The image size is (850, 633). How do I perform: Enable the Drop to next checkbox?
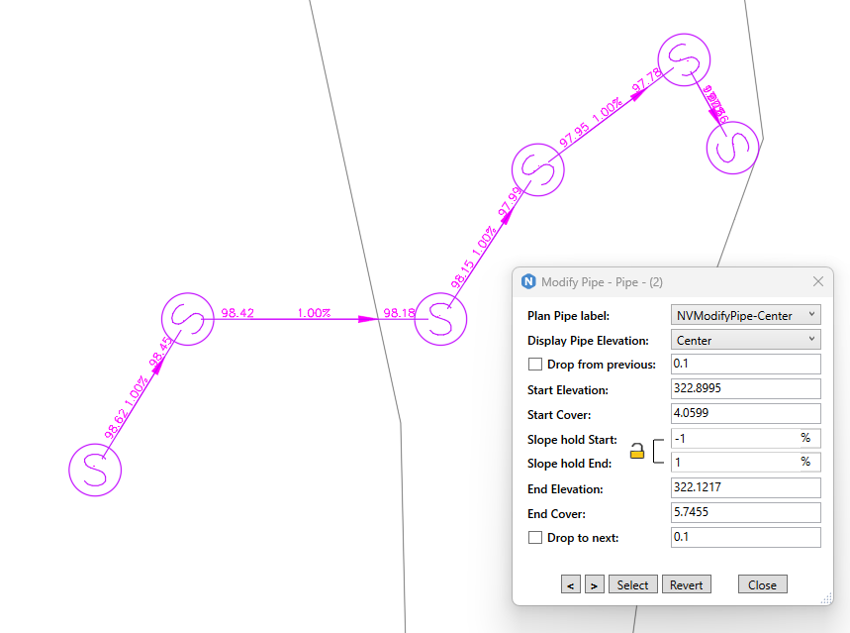click(x=535, y=538)
